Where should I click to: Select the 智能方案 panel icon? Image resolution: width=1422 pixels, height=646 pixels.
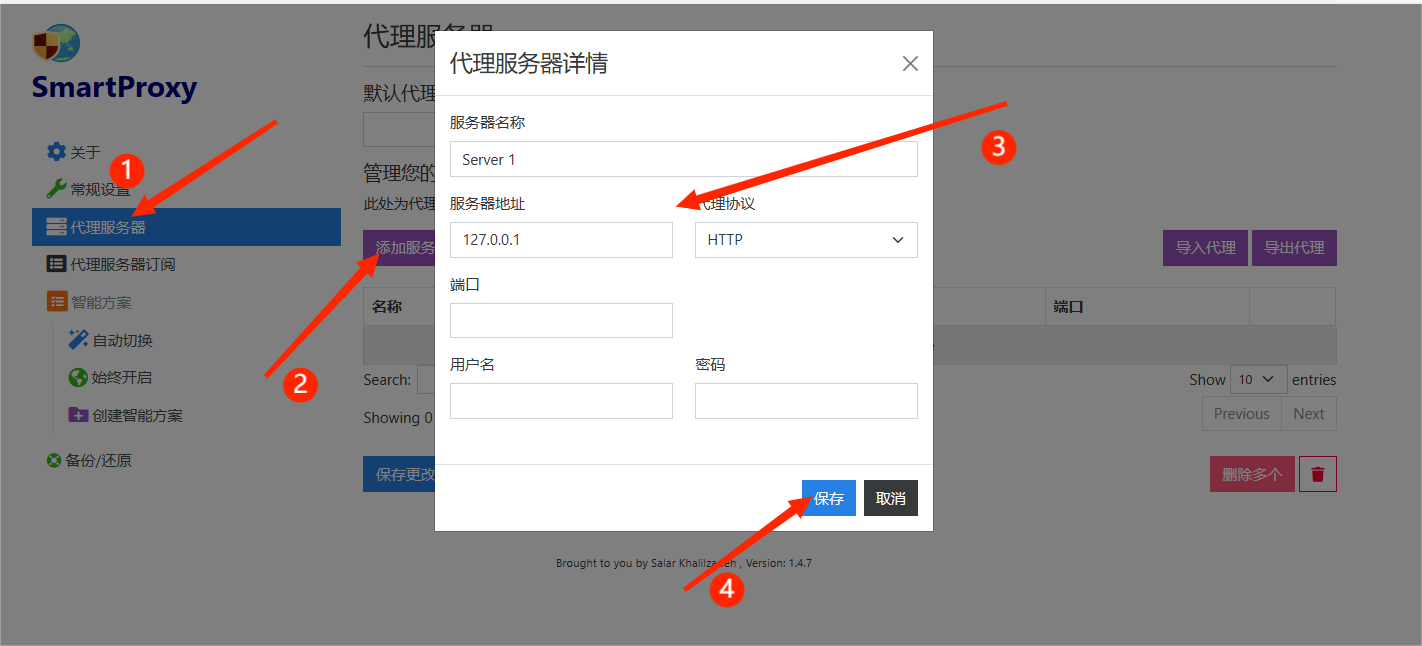(x=59, y=301)
